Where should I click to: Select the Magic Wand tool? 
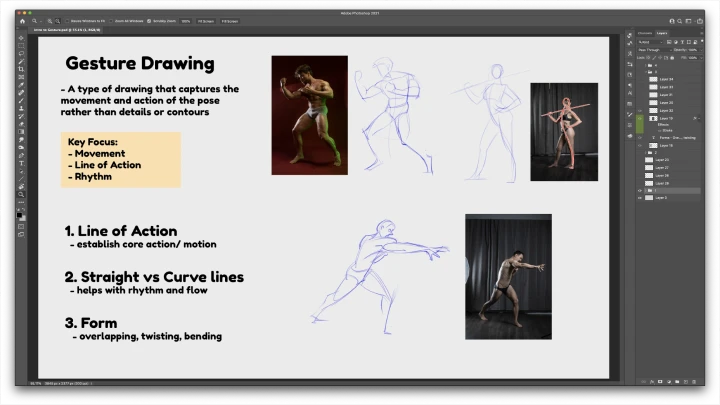(21, 62)
